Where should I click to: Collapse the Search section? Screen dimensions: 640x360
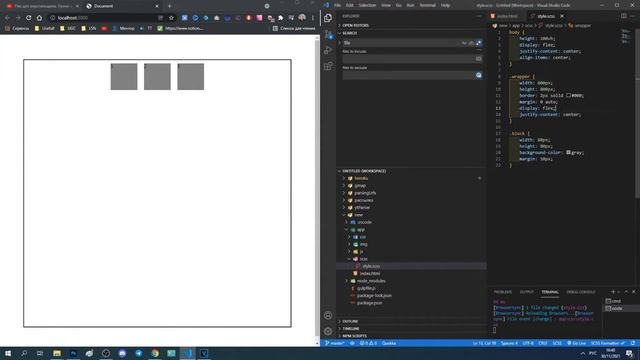[349, 33]
